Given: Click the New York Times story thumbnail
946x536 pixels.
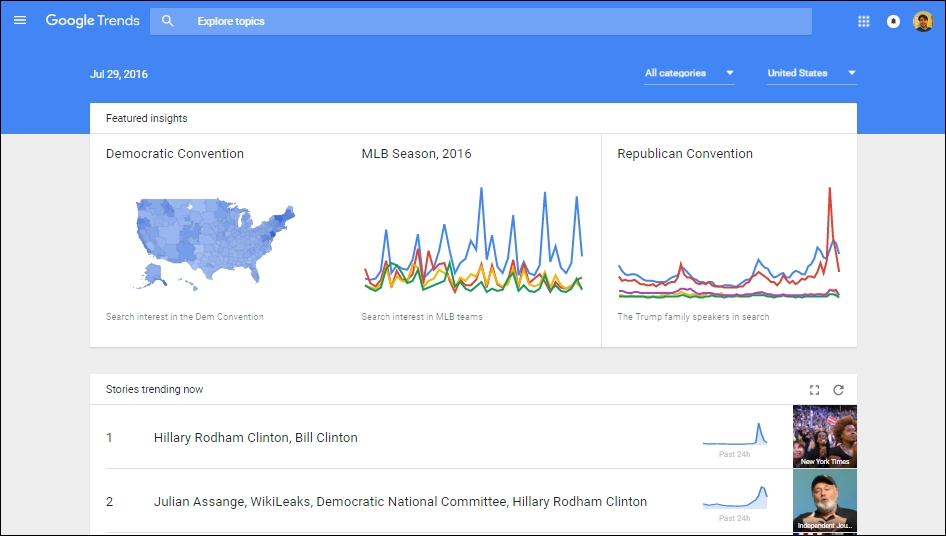Looking at the screenshot, I should [825, 436].
